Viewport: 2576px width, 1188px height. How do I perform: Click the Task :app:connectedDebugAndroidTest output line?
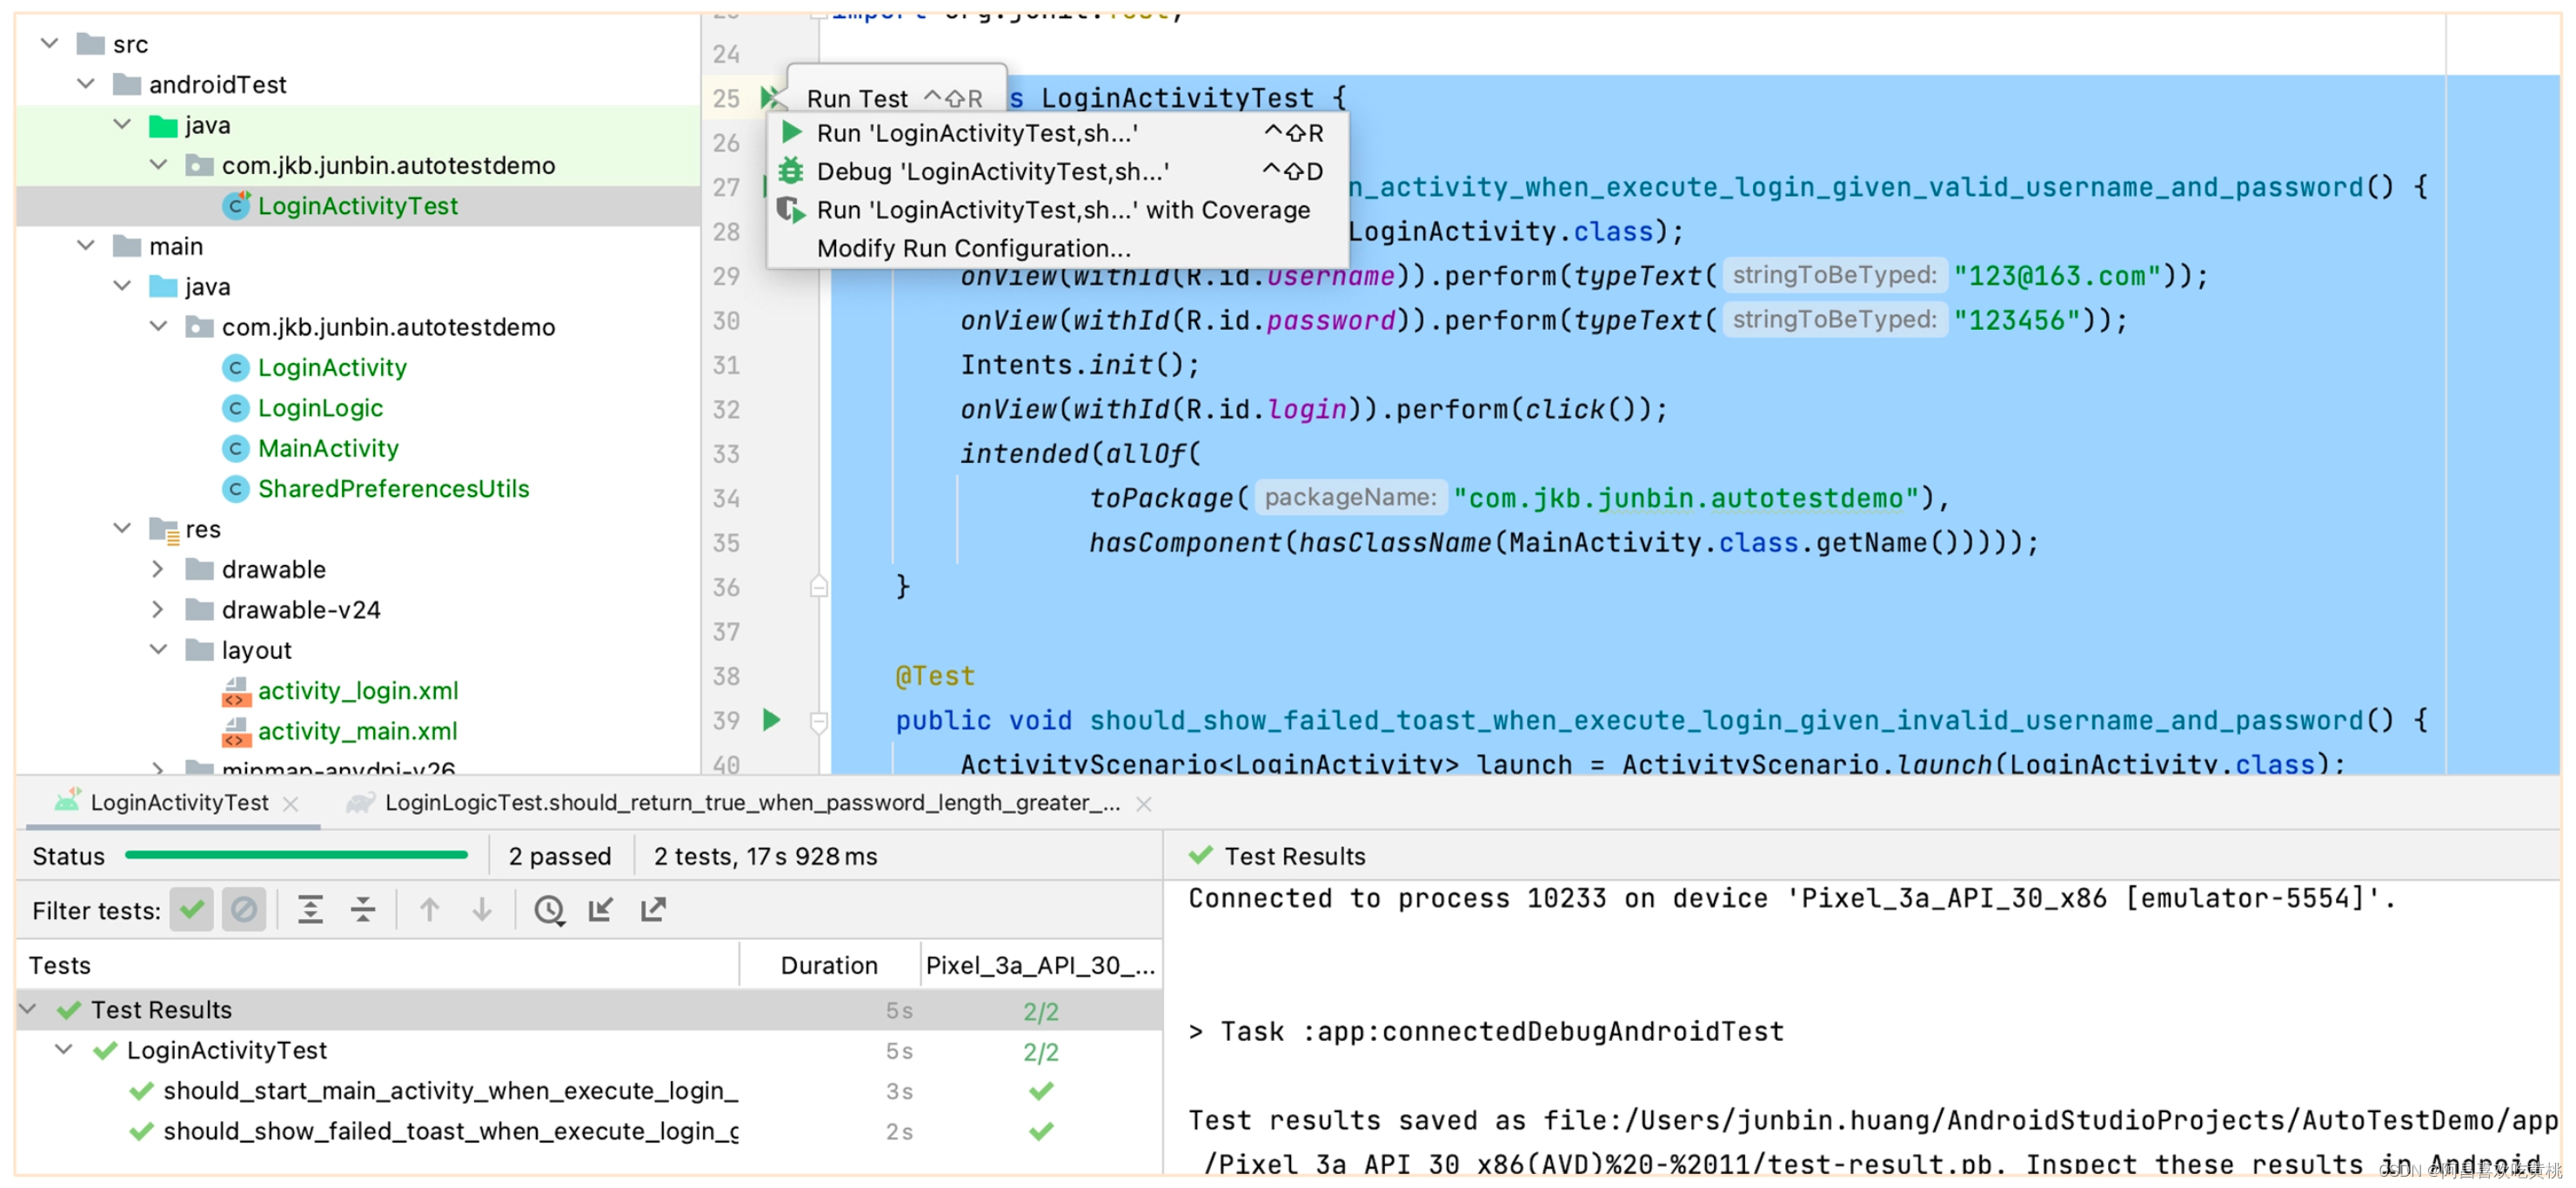(x=1485, y=1032)
